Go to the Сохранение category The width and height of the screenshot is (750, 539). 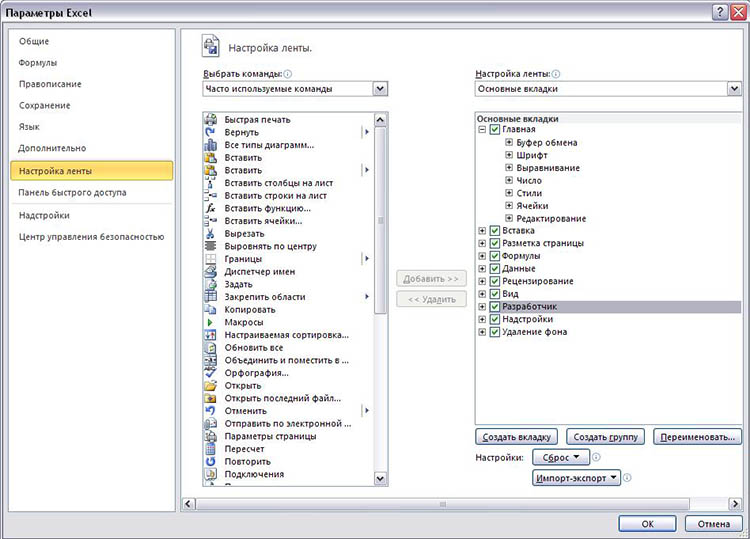44,105
